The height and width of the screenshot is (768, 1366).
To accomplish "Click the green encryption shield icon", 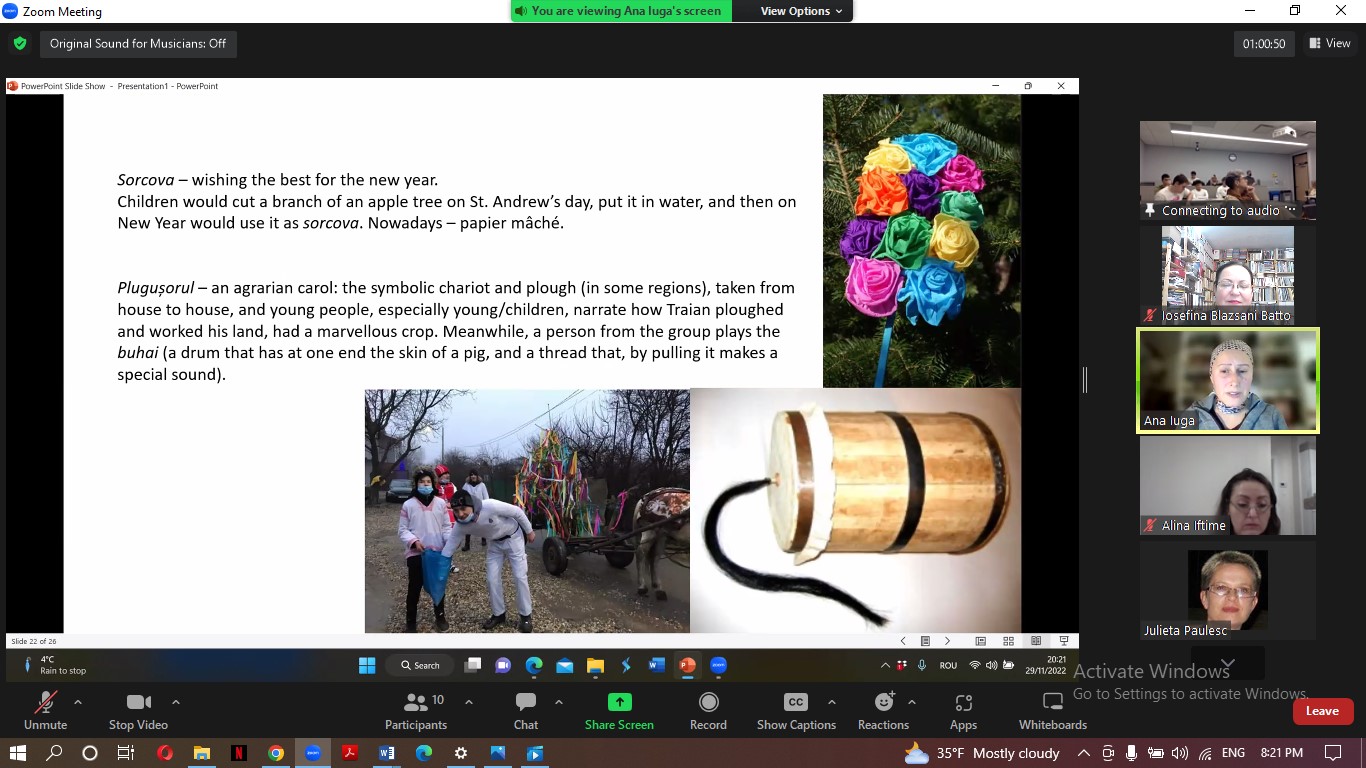I will [19, 44].
